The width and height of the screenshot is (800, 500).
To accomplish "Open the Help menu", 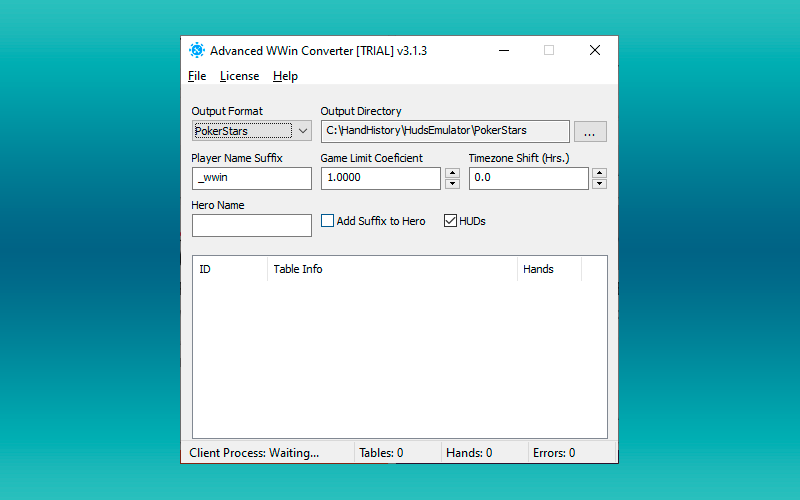I will (x=285, y=76).
